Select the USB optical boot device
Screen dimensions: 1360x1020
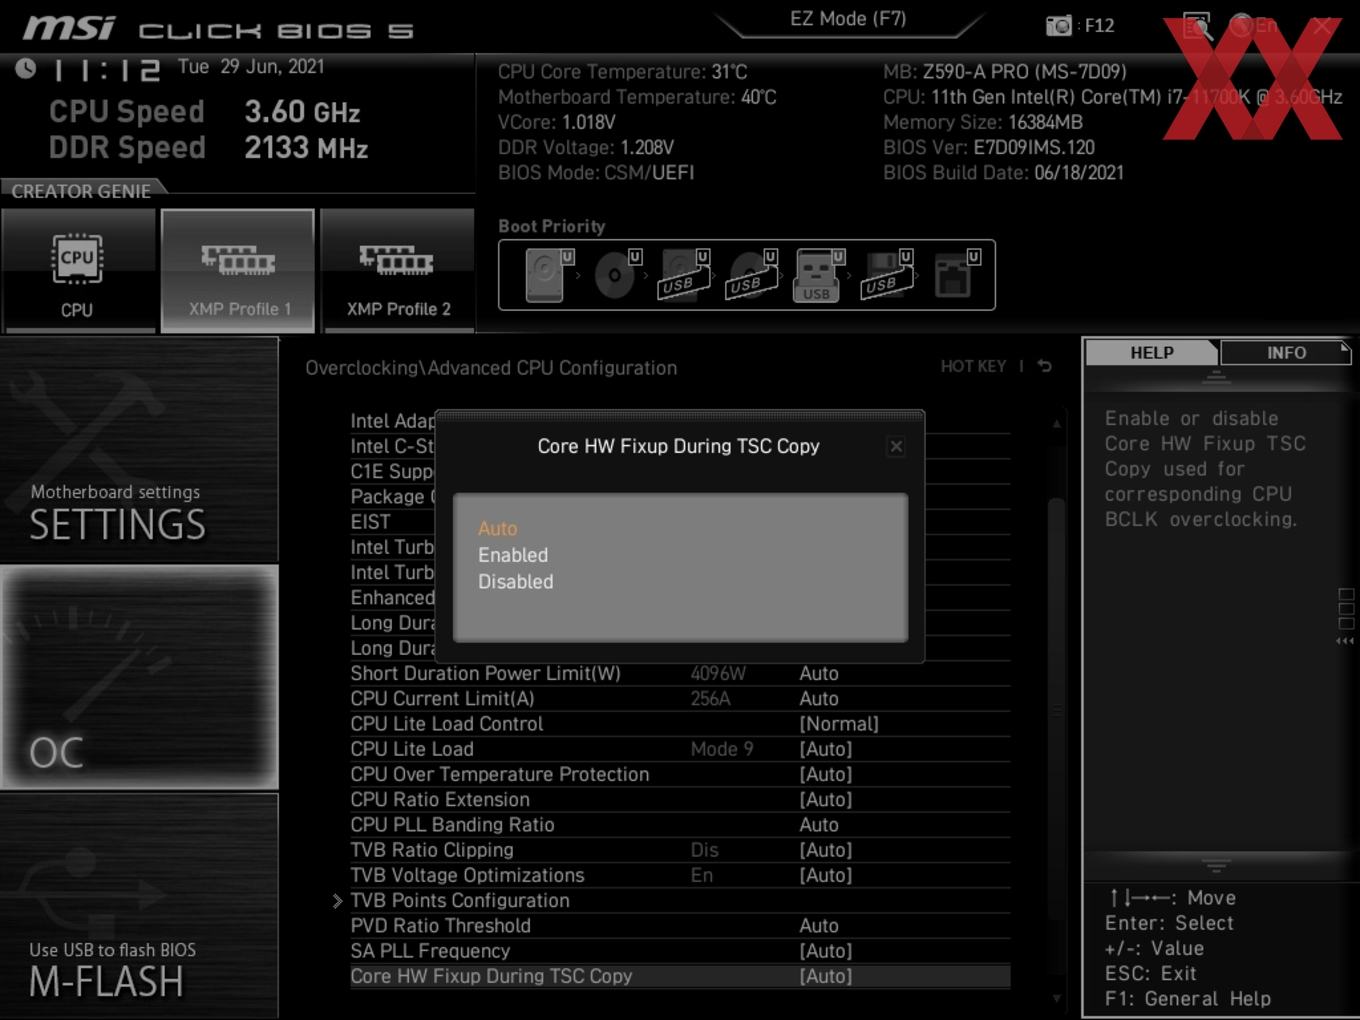(x=751, y=275)
